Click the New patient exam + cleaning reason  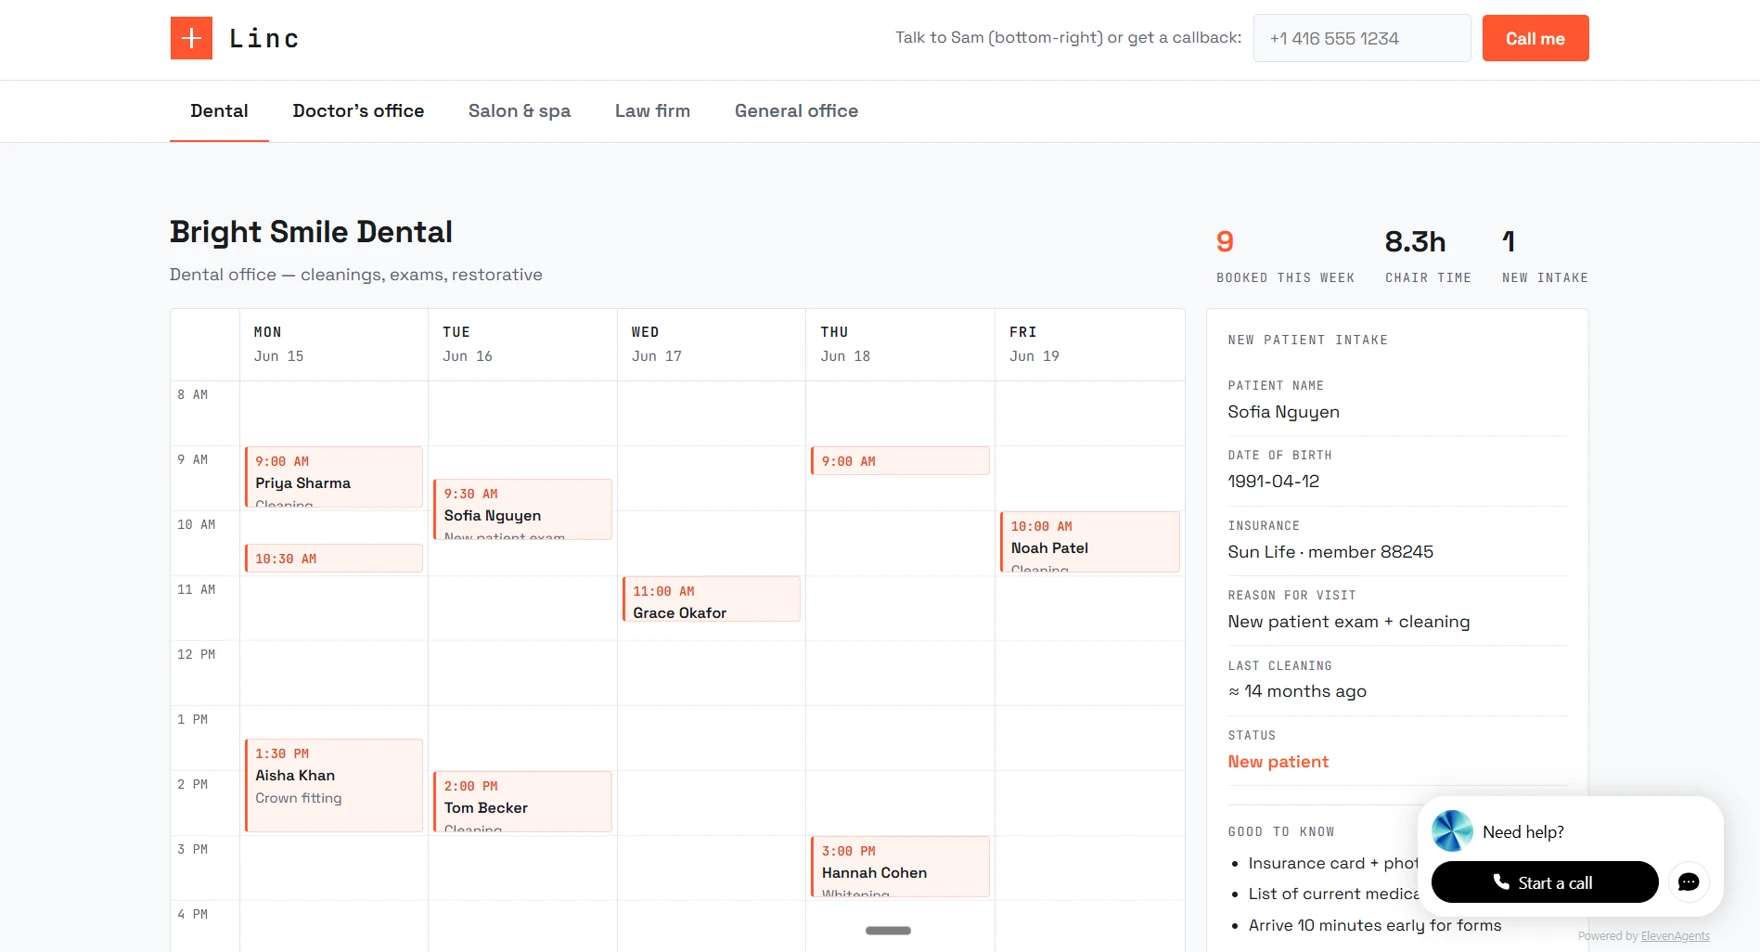(x=1348, y=622)
